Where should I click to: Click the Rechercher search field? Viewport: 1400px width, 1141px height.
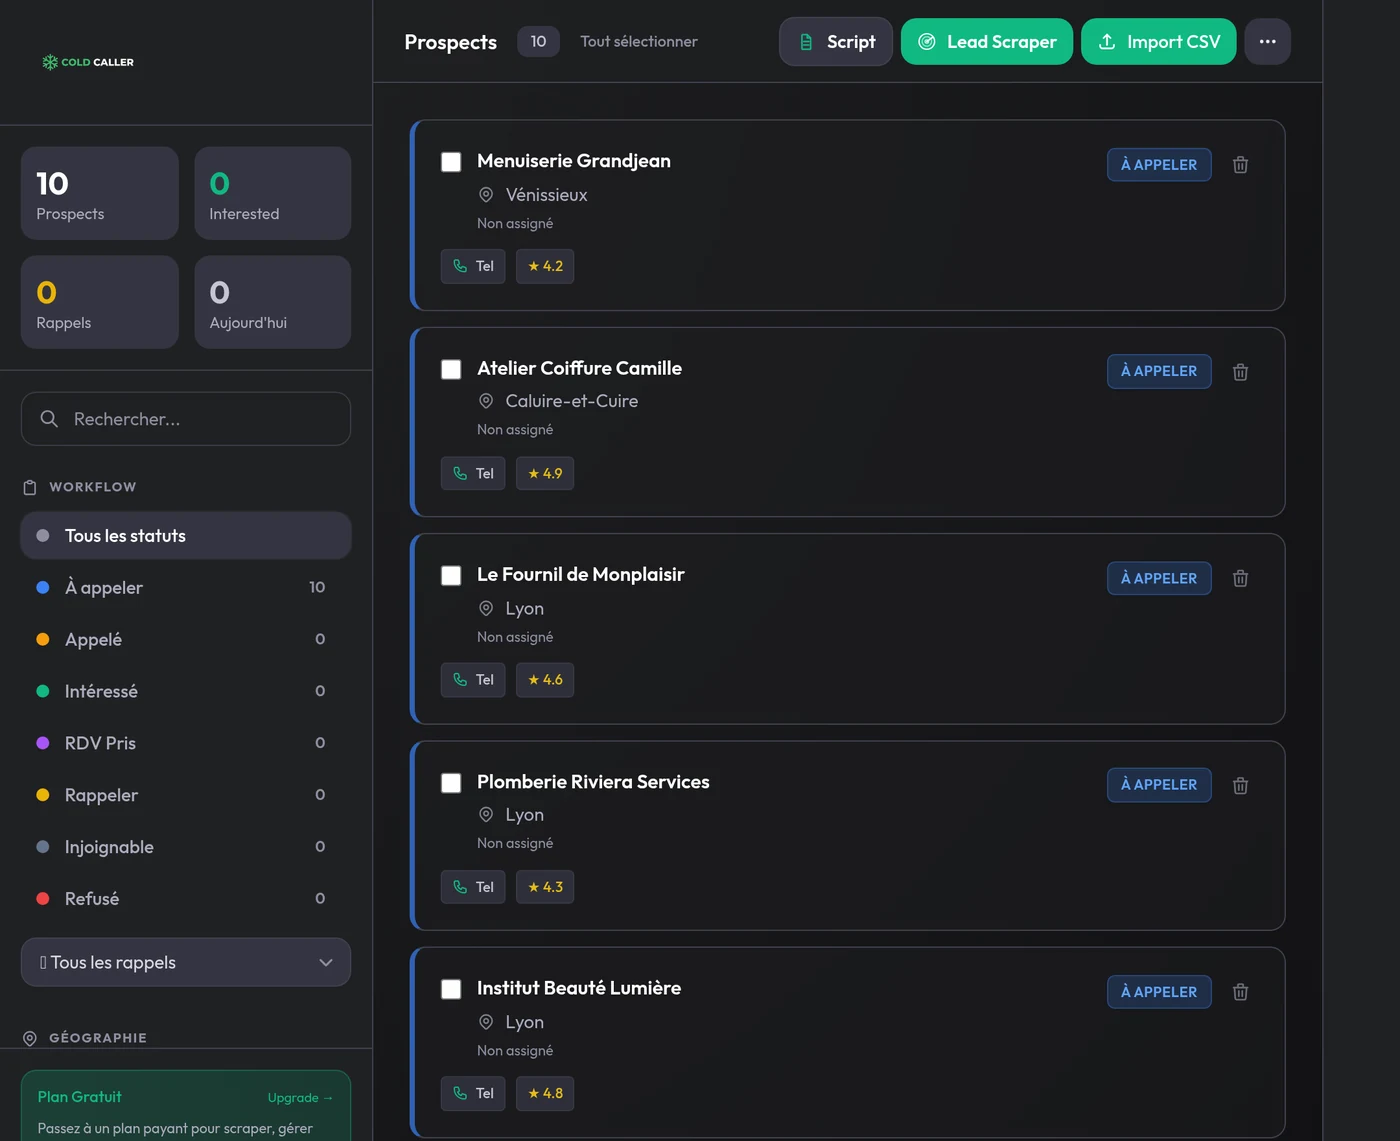tap(186, 419)
